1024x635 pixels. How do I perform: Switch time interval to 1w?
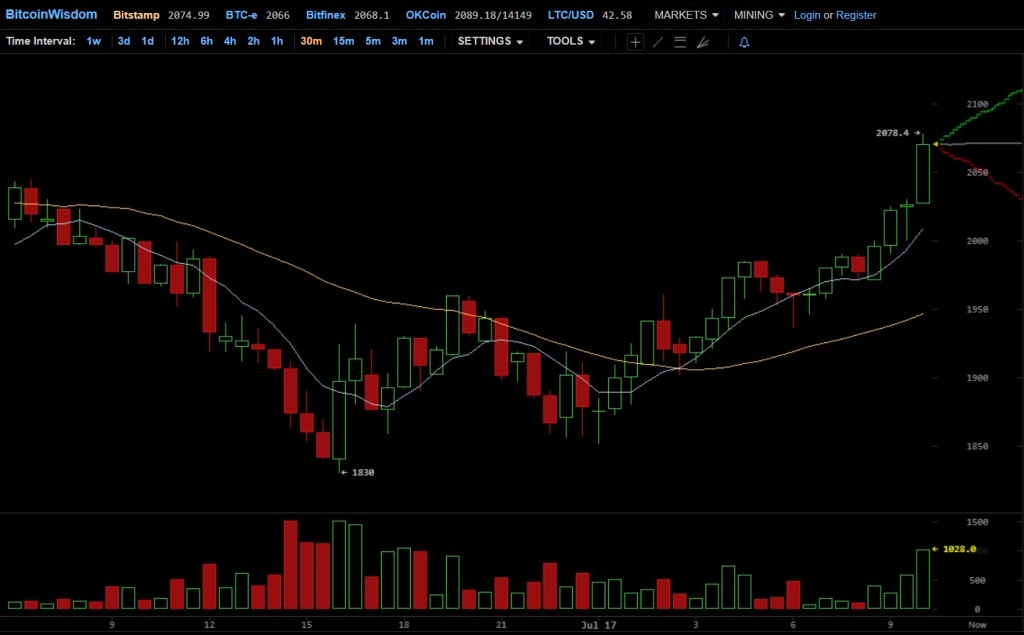(x=93, y=41)
